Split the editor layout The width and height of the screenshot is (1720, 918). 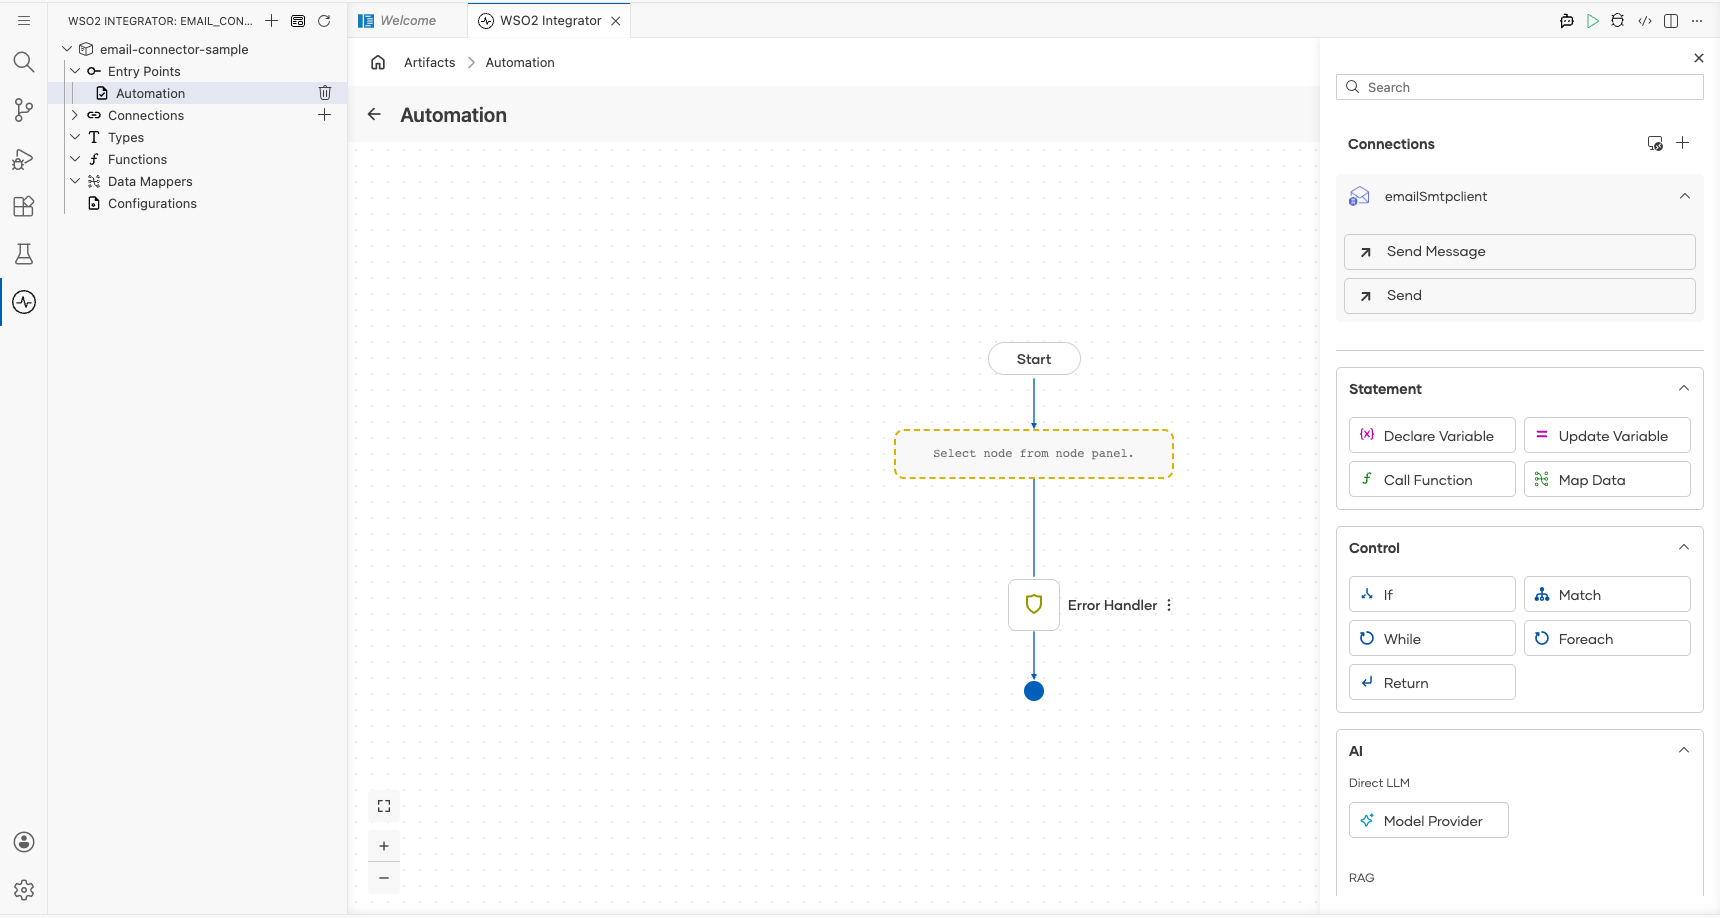coord(1671,20)
